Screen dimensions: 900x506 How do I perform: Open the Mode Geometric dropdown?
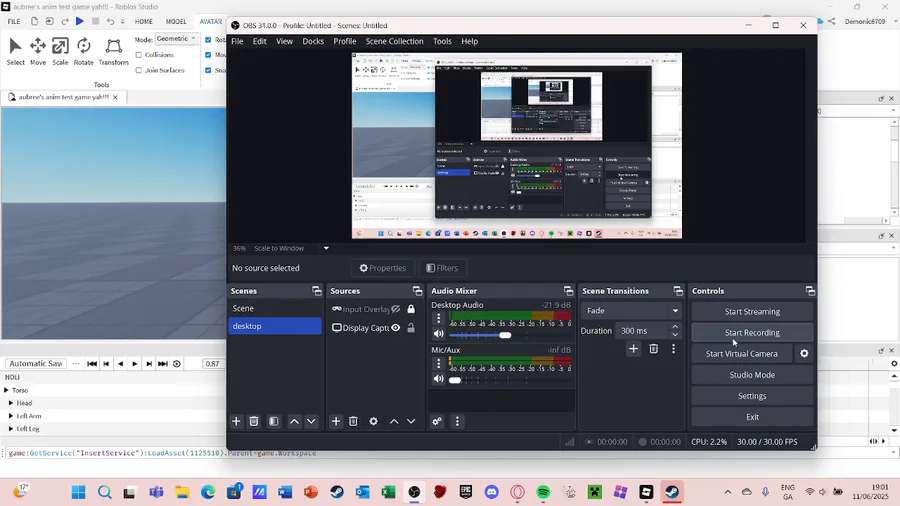(176, 39)
